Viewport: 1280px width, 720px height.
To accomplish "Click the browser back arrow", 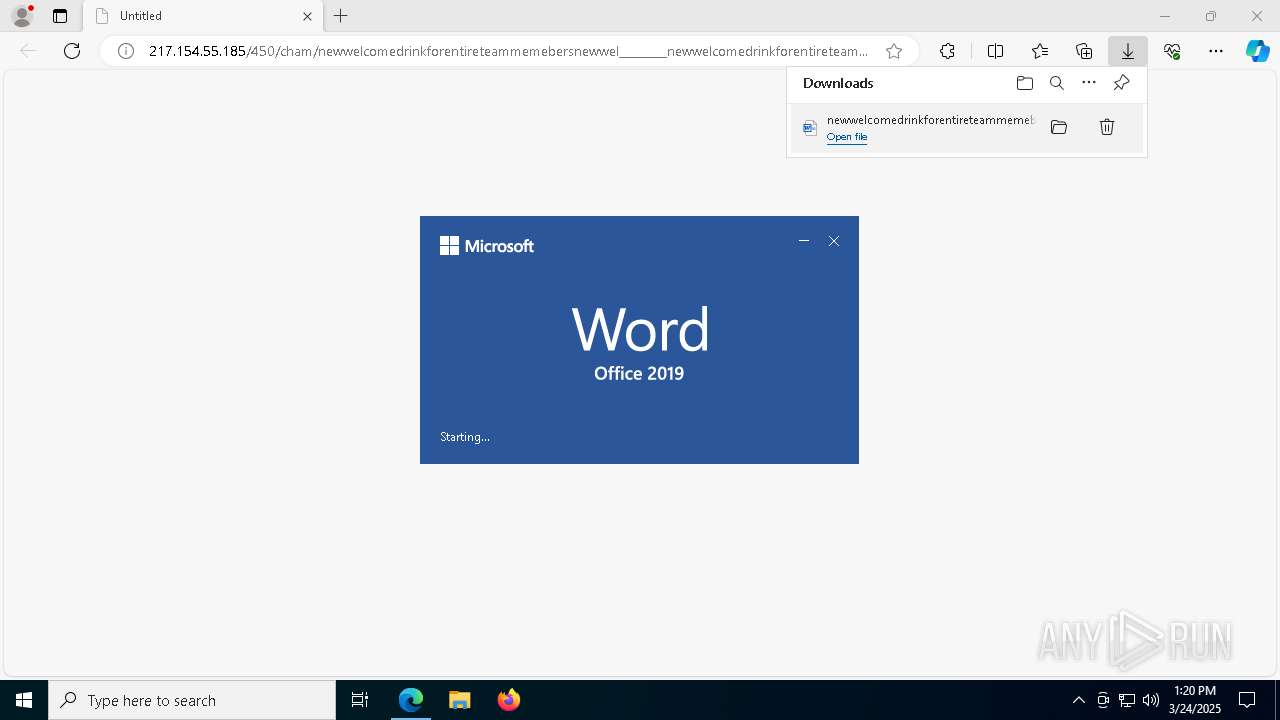I will (x=28, y=51).
